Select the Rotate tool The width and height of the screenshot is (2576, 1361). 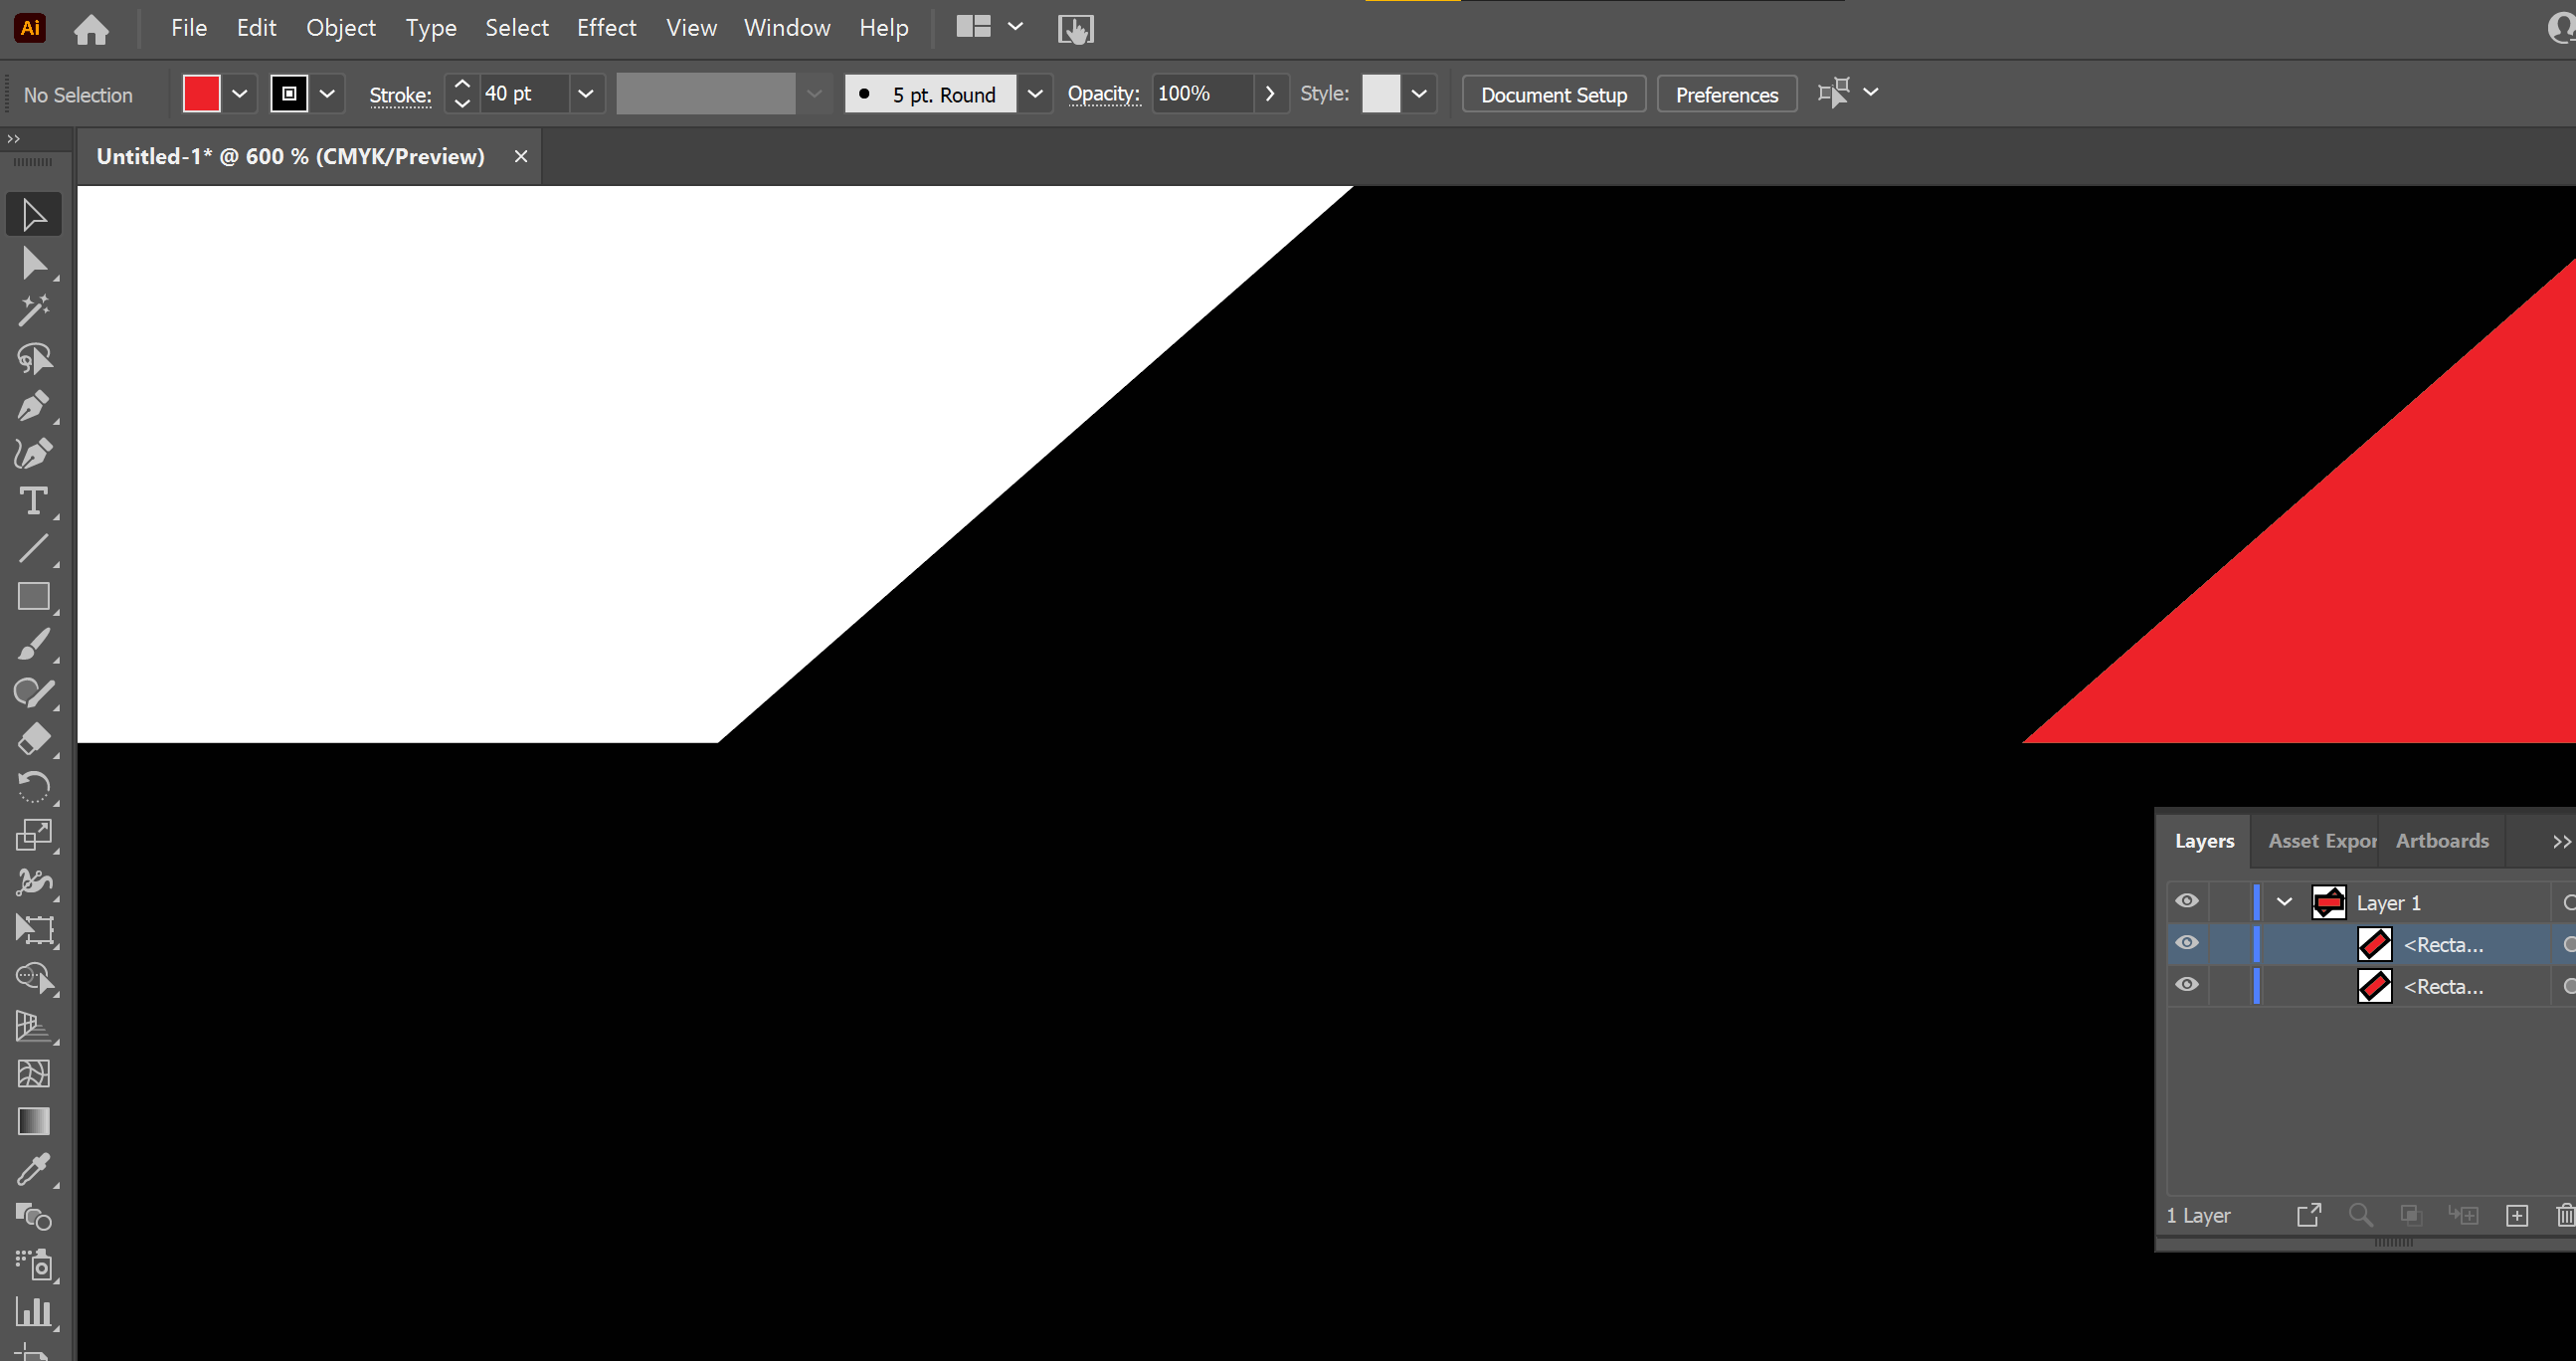coord(33,788)
